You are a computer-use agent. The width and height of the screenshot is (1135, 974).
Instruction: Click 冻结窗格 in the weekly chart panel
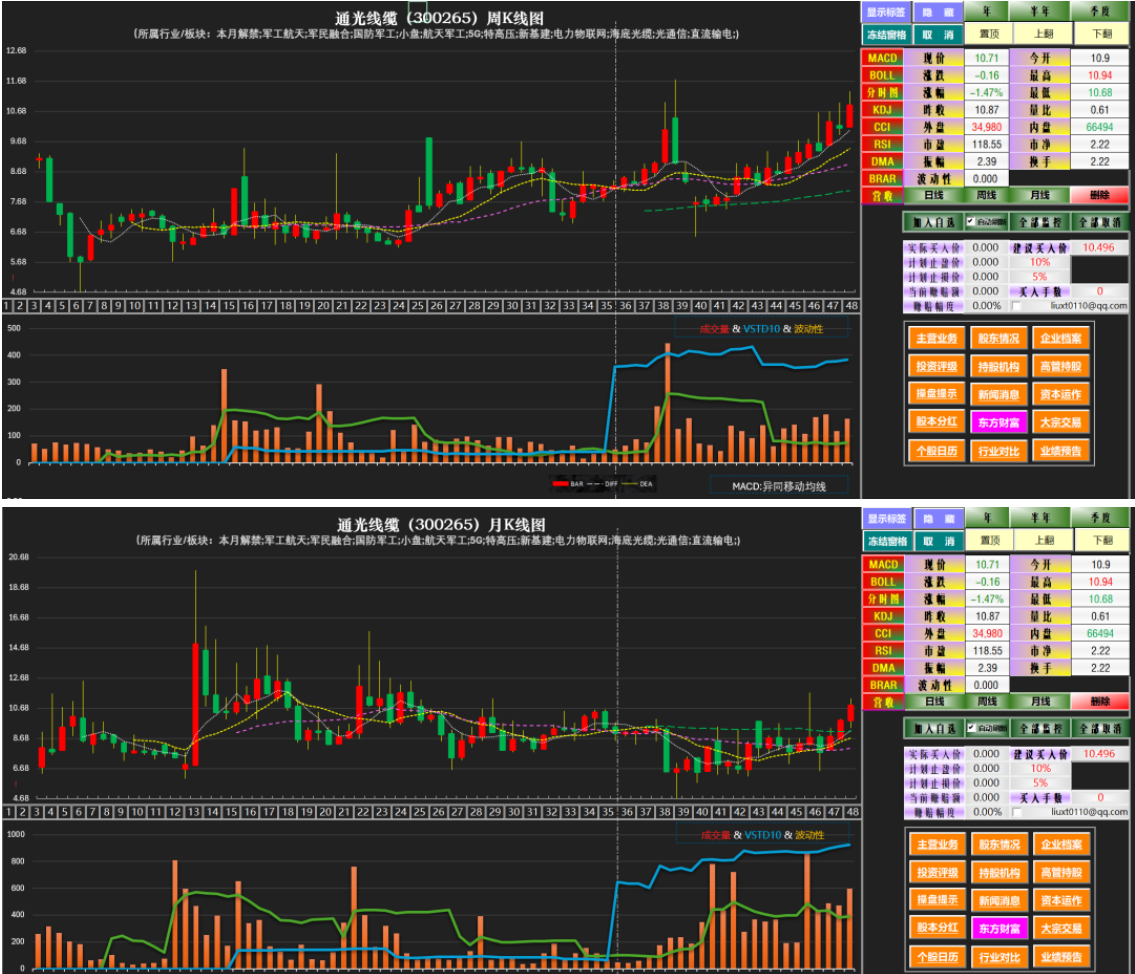click(886, 35)
